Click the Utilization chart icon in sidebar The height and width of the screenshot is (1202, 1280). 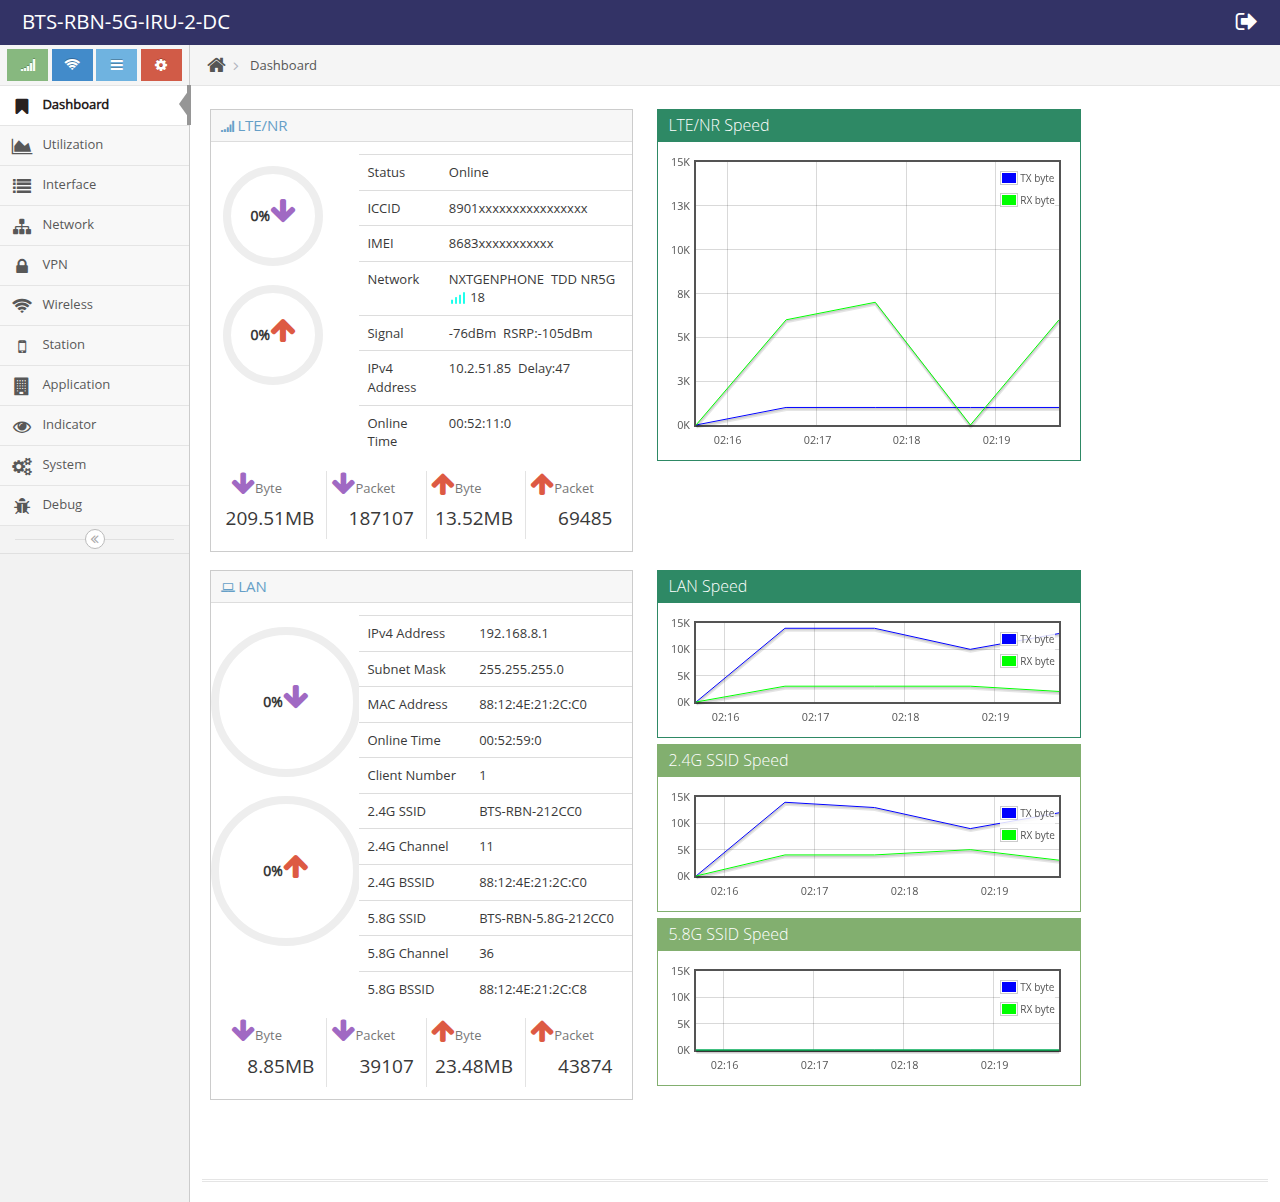(x=22, y=146)
